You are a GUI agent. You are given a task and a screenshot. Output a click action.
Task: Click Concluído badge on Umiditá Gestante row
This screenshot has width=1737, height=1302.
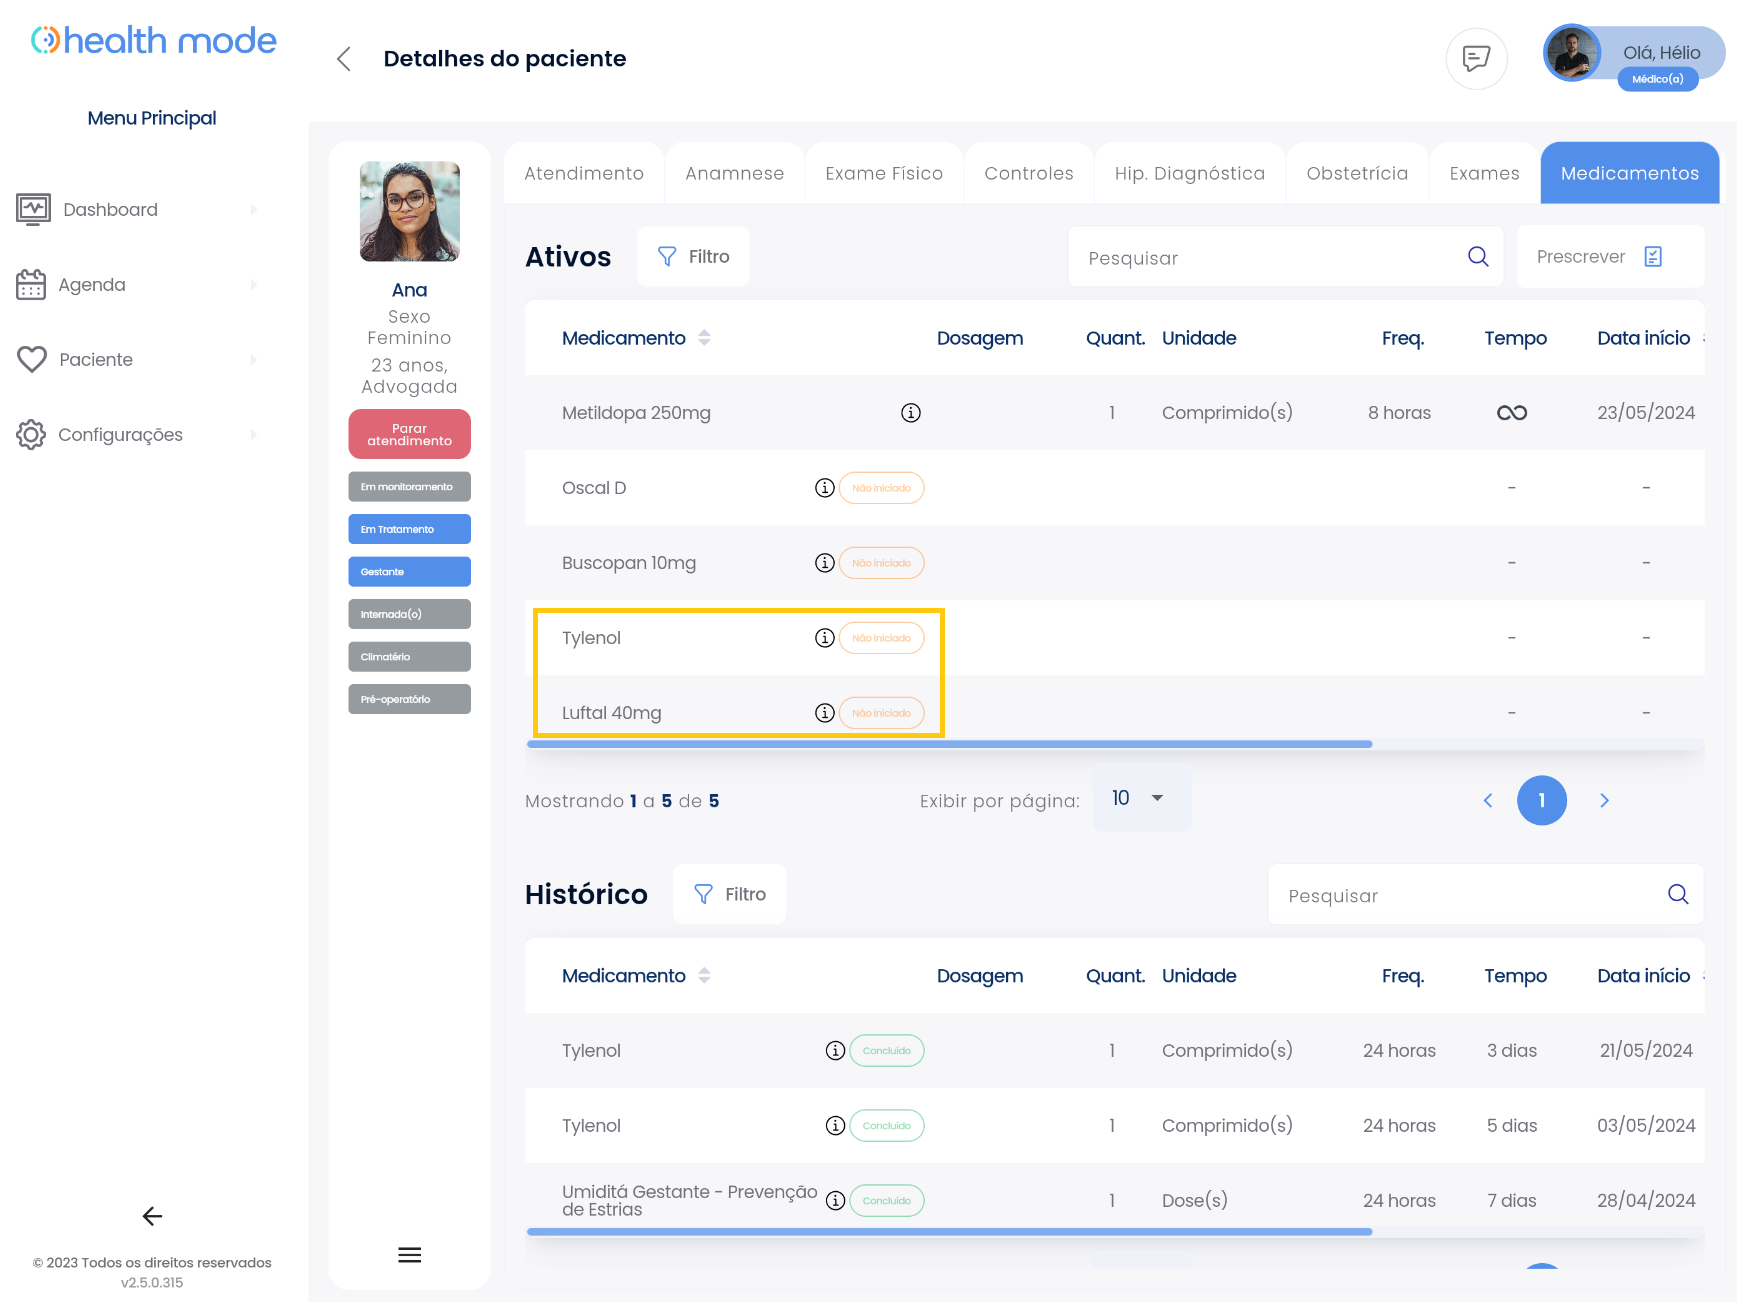(x=887, y=1201)
